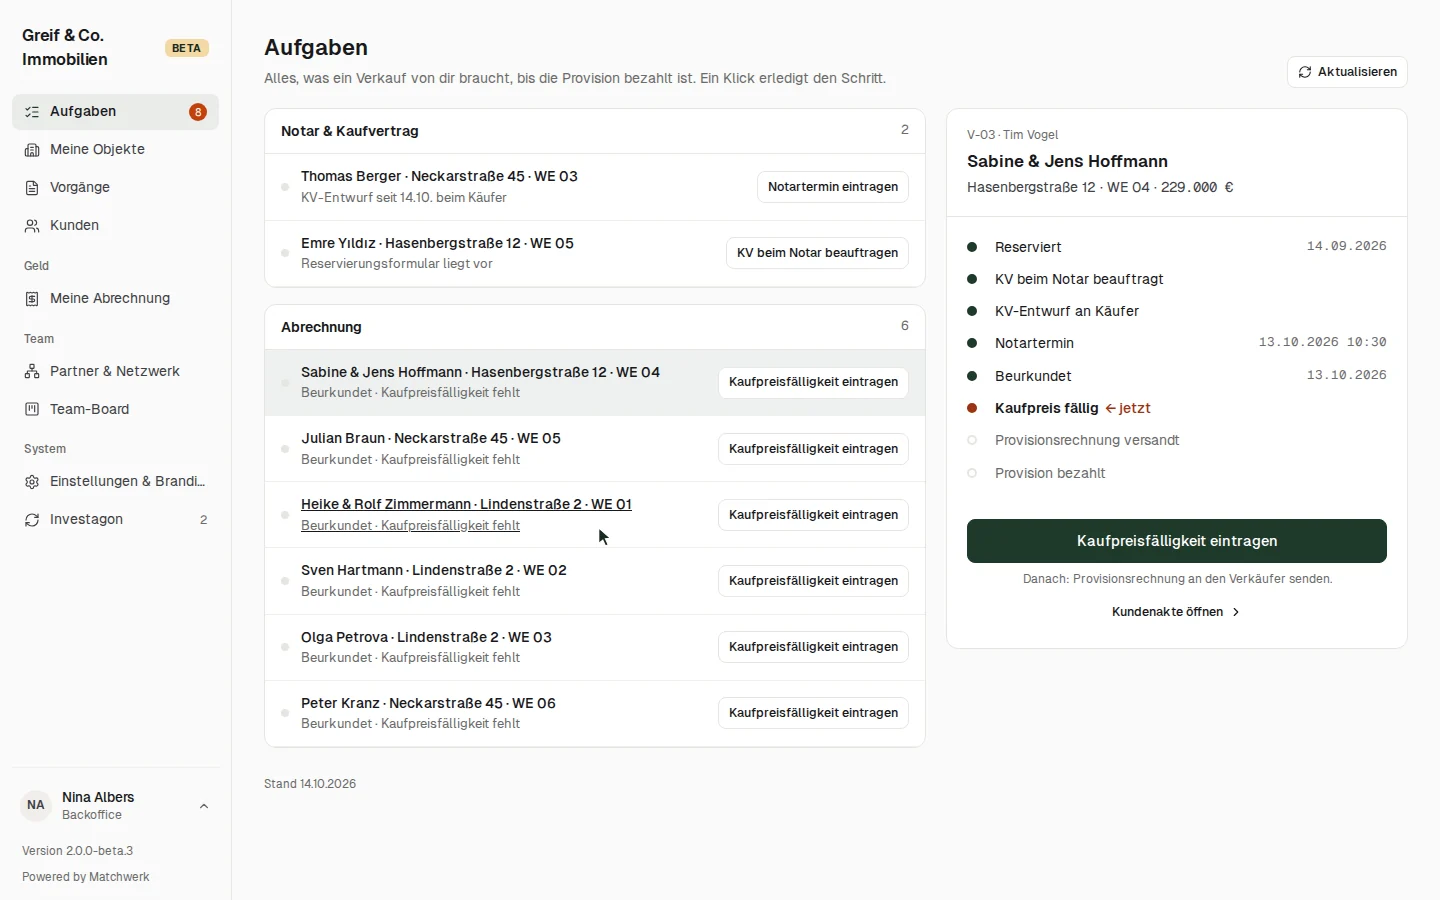
Task: Click Notartermin eintragen for Thomas Berger
Action: point(833,187)
